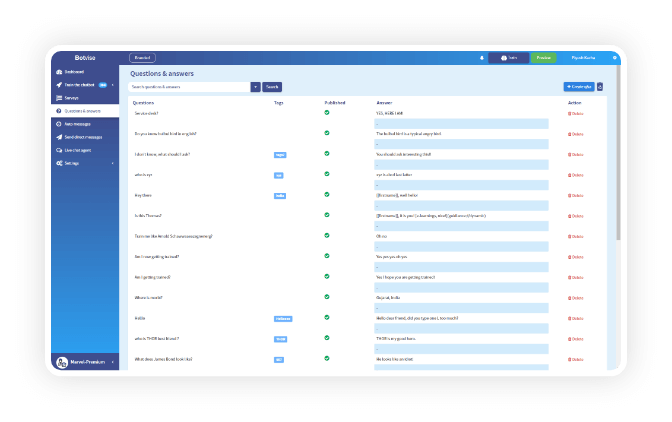Delete the bulbul bird question
The width and height of the screenshot is (672, 422).
(576, 135)
